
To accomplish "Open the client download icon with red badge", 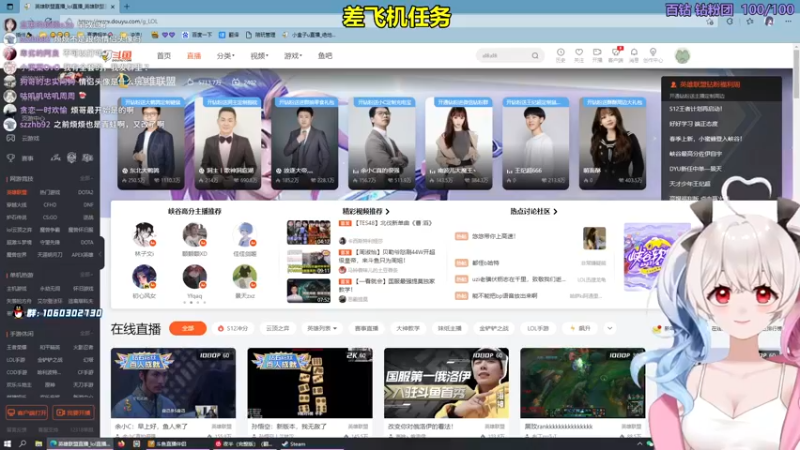I will 616,53.
